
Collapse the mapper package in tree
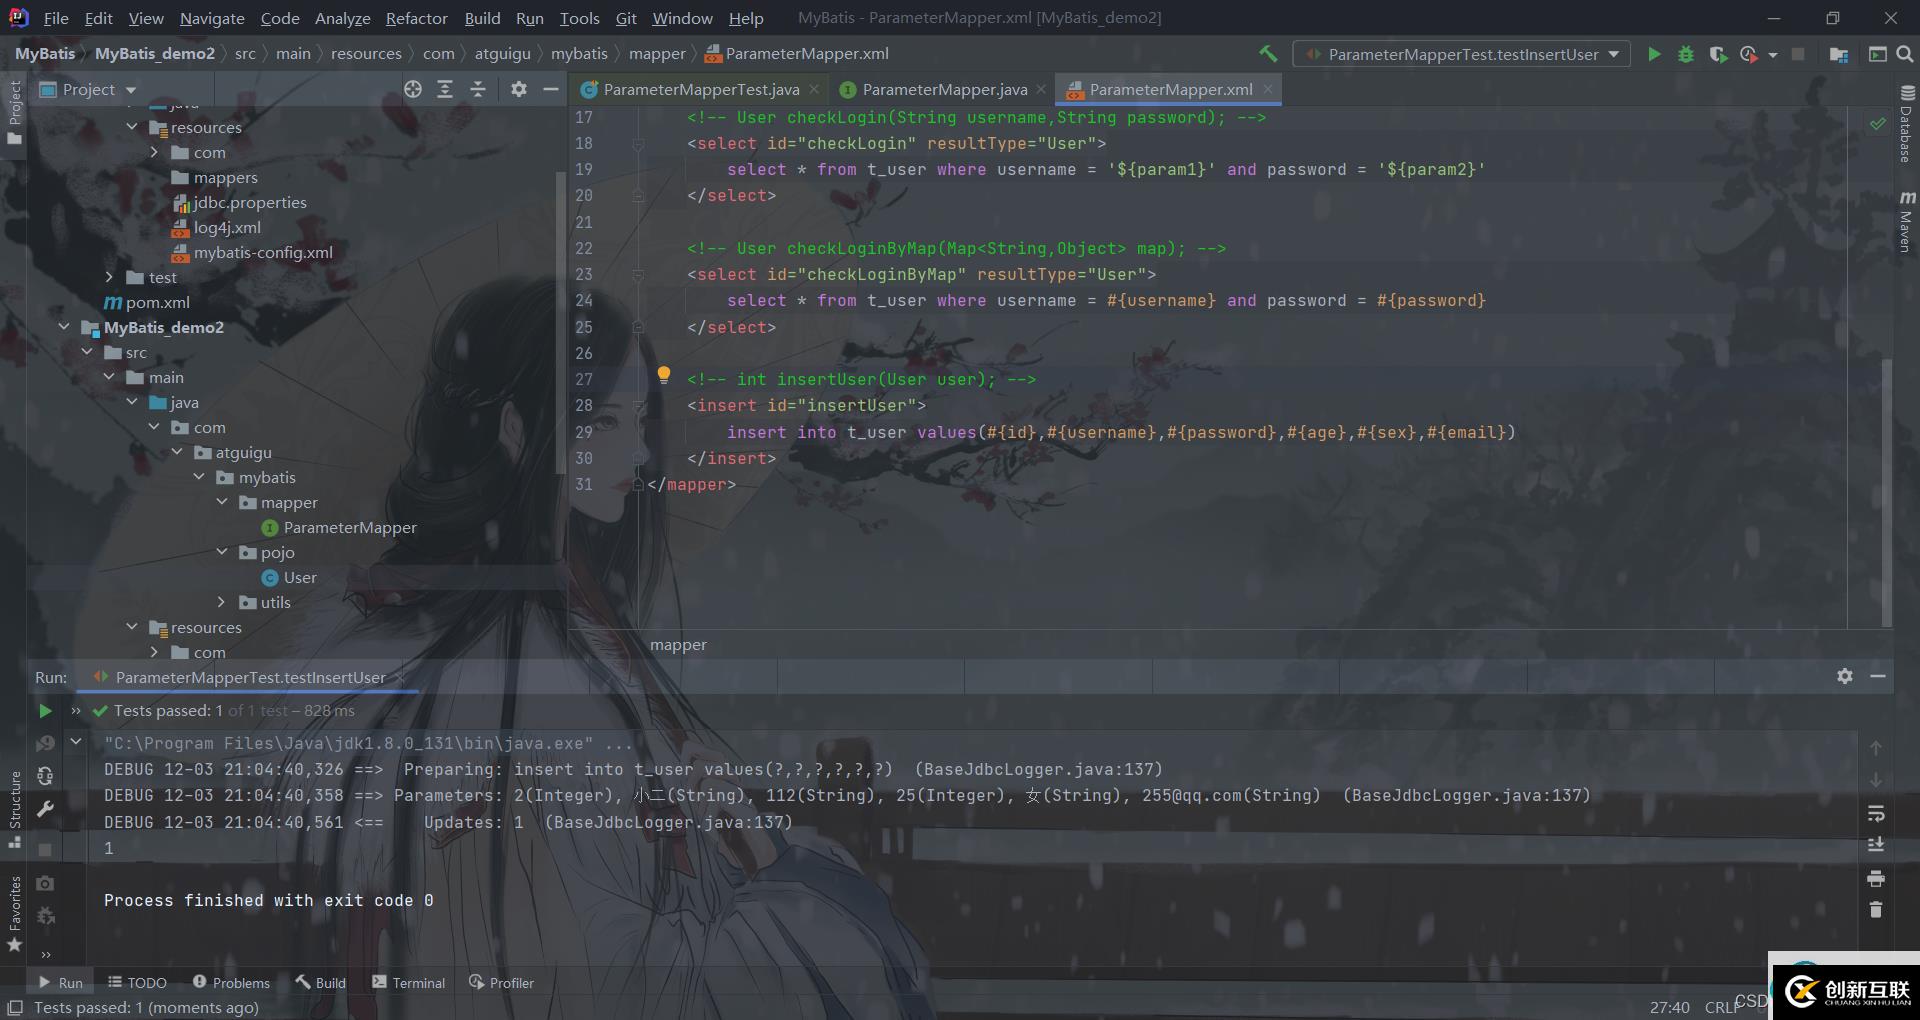click(222, 502)
